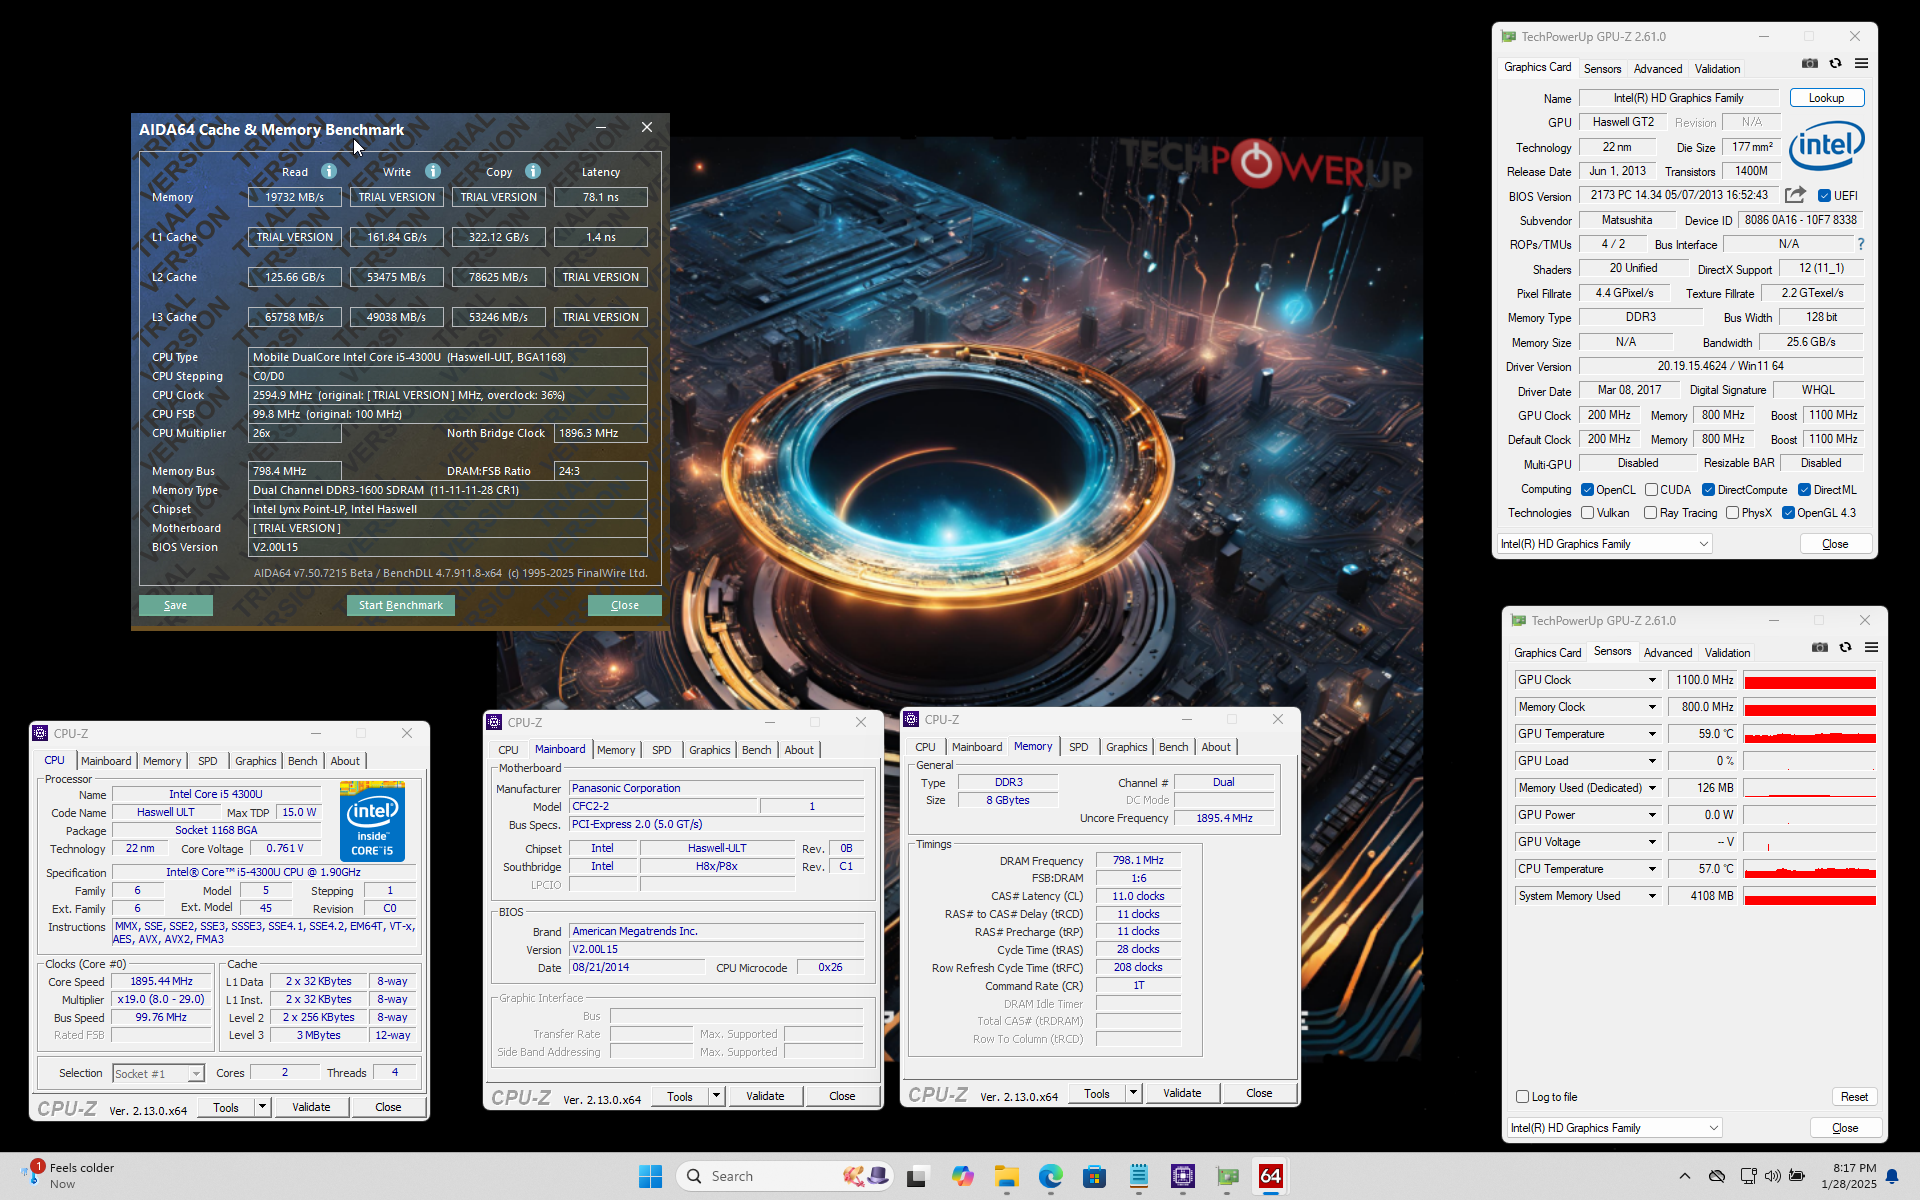The height and width of the screenshot is (1200, 1920).
Task: Click Reset button in GPU-Z Sensors
Action: (1854, 1097)
